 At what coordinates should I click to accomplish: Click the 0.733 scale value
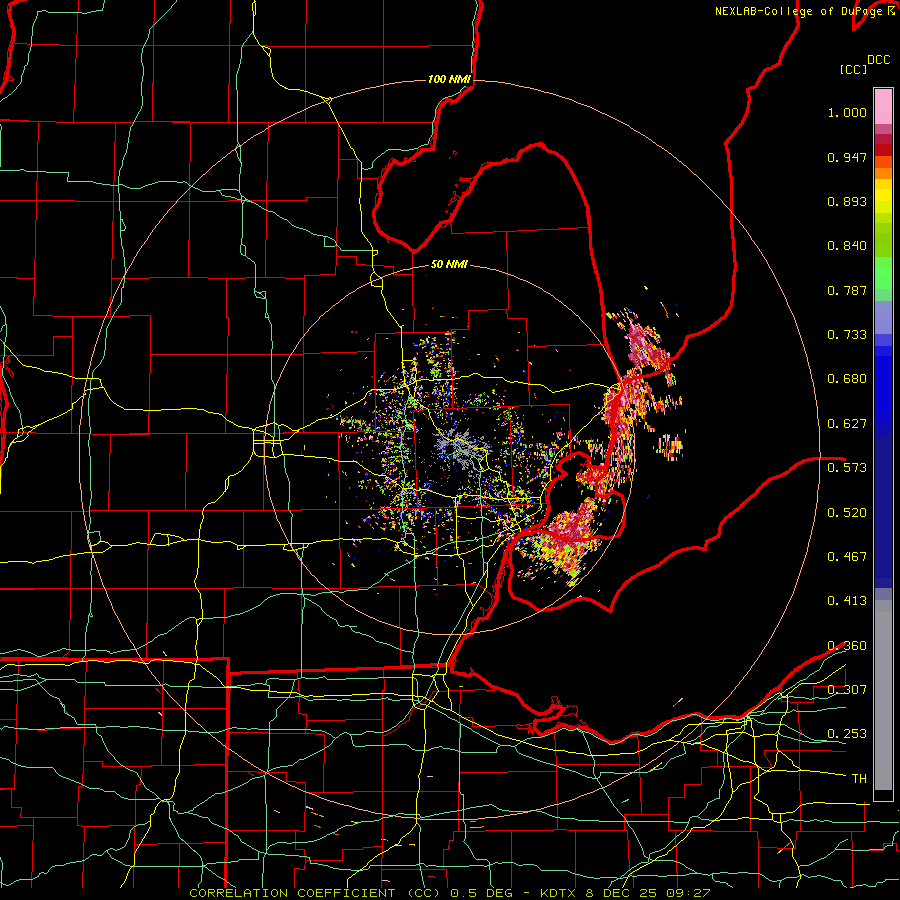pos(847,335)
